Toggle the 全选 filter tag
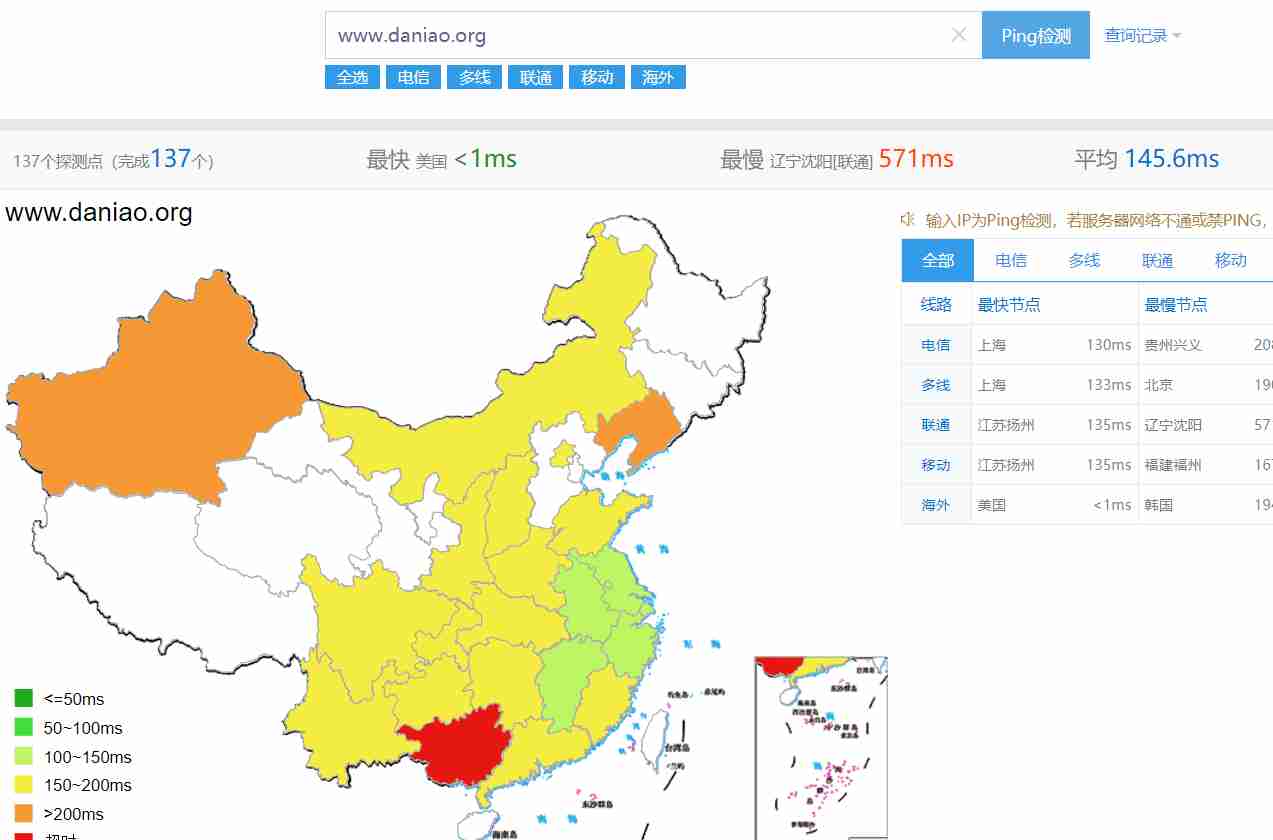The width and height of the screenshot is (1273, 840). coord(352,77)
